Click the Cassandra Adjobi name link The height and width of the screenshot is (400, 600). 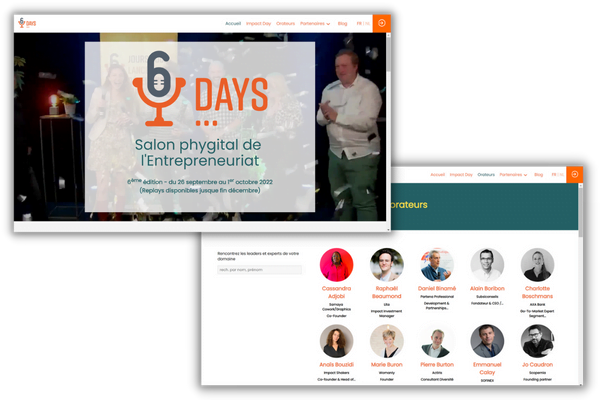pyautogui.click(x=336, y=292)
